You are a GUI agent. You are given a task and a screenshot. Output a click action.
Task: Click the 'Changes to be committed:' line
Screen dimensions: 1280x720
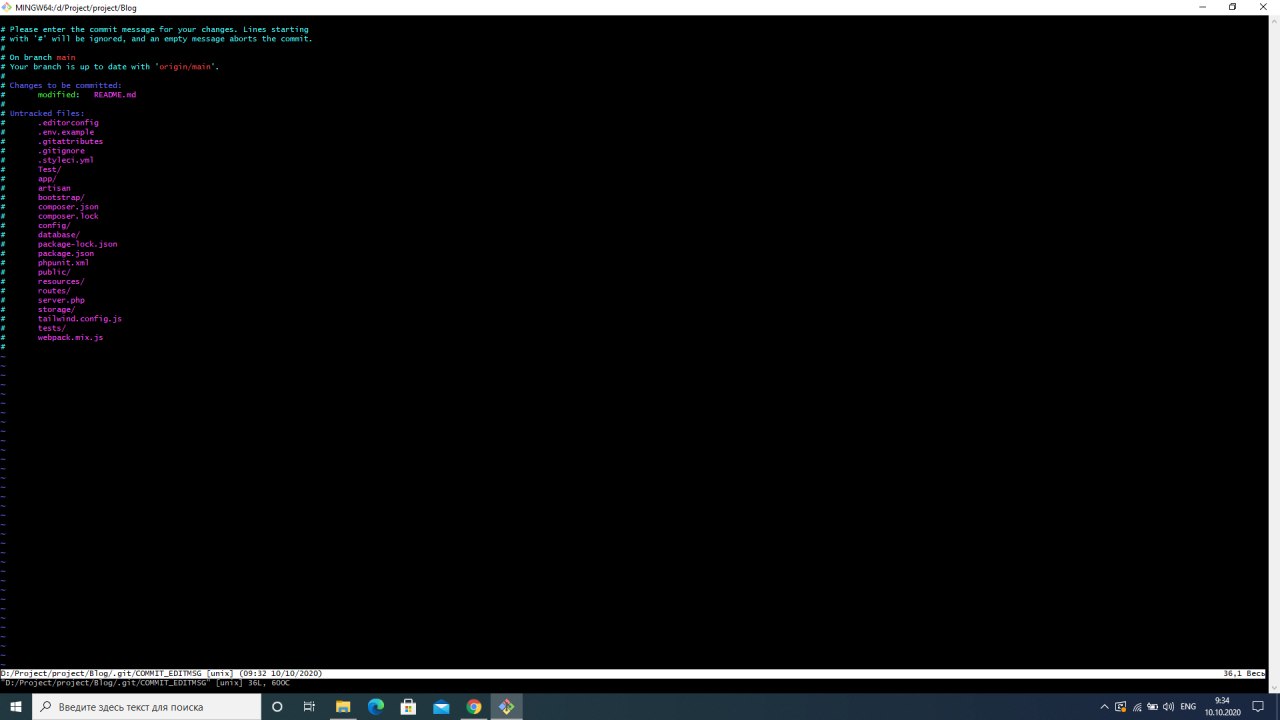coord(65,85)
